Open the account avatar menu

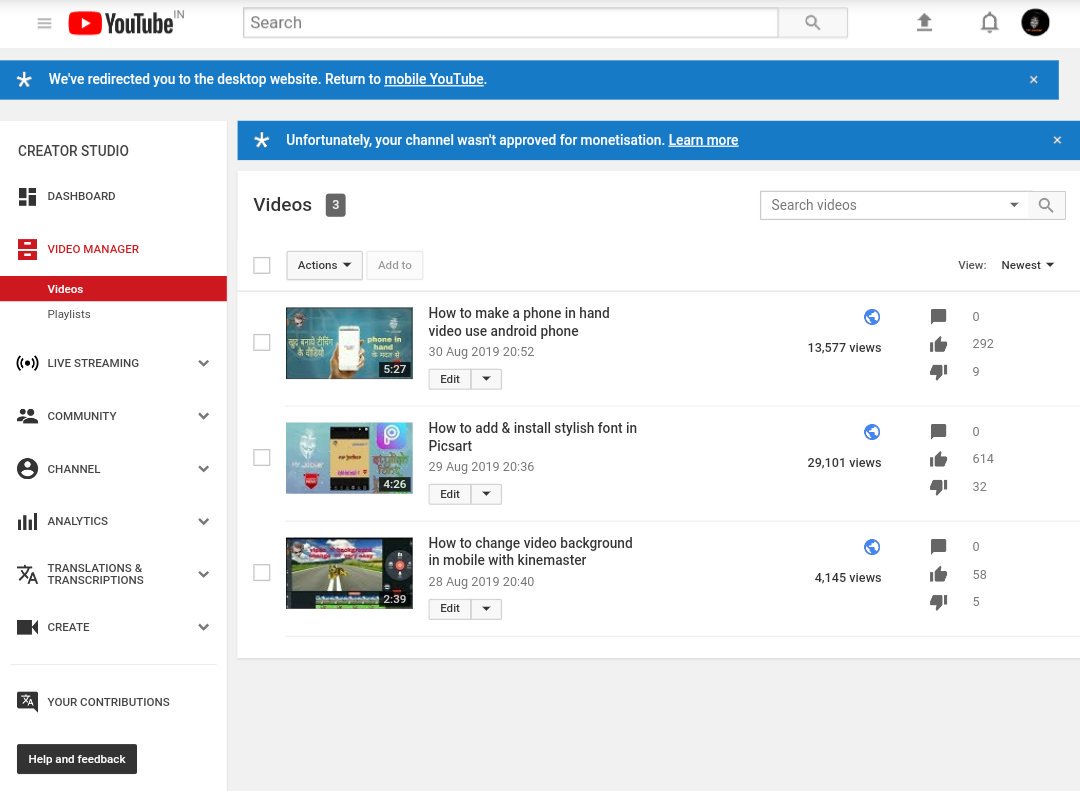pos(1035,23)
